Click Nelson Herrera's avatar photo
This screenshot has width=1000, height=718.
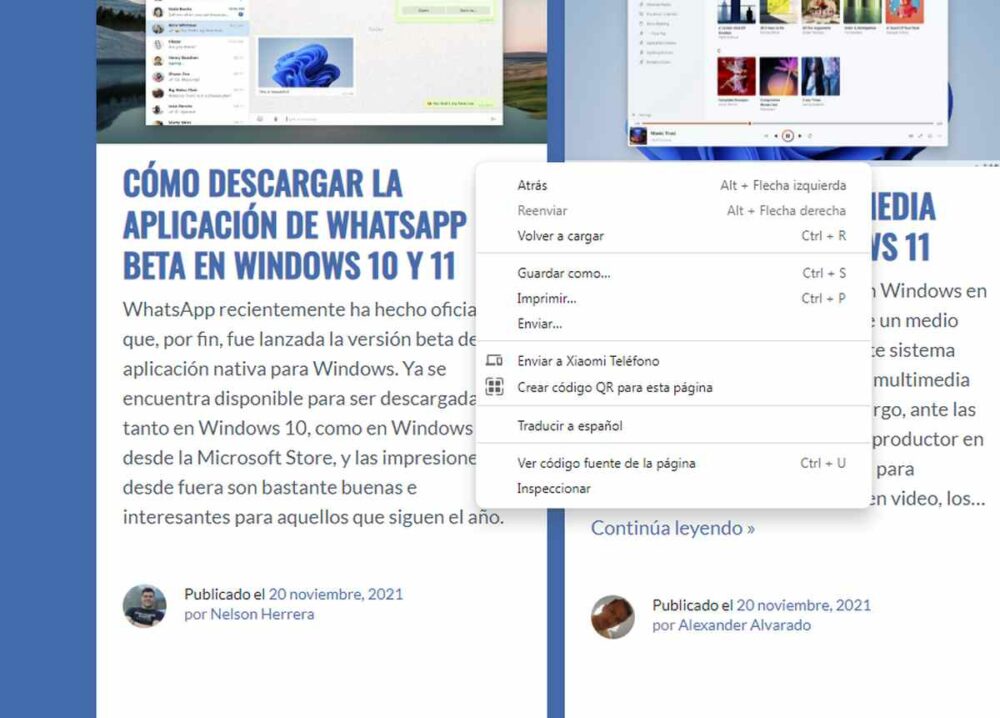[145, 606]
